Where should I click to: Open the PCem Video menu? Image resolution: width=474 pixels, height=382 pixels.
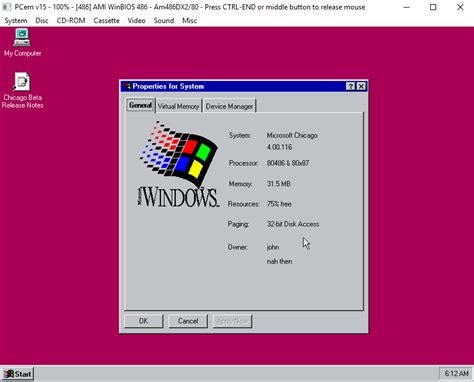pos(136,21)
